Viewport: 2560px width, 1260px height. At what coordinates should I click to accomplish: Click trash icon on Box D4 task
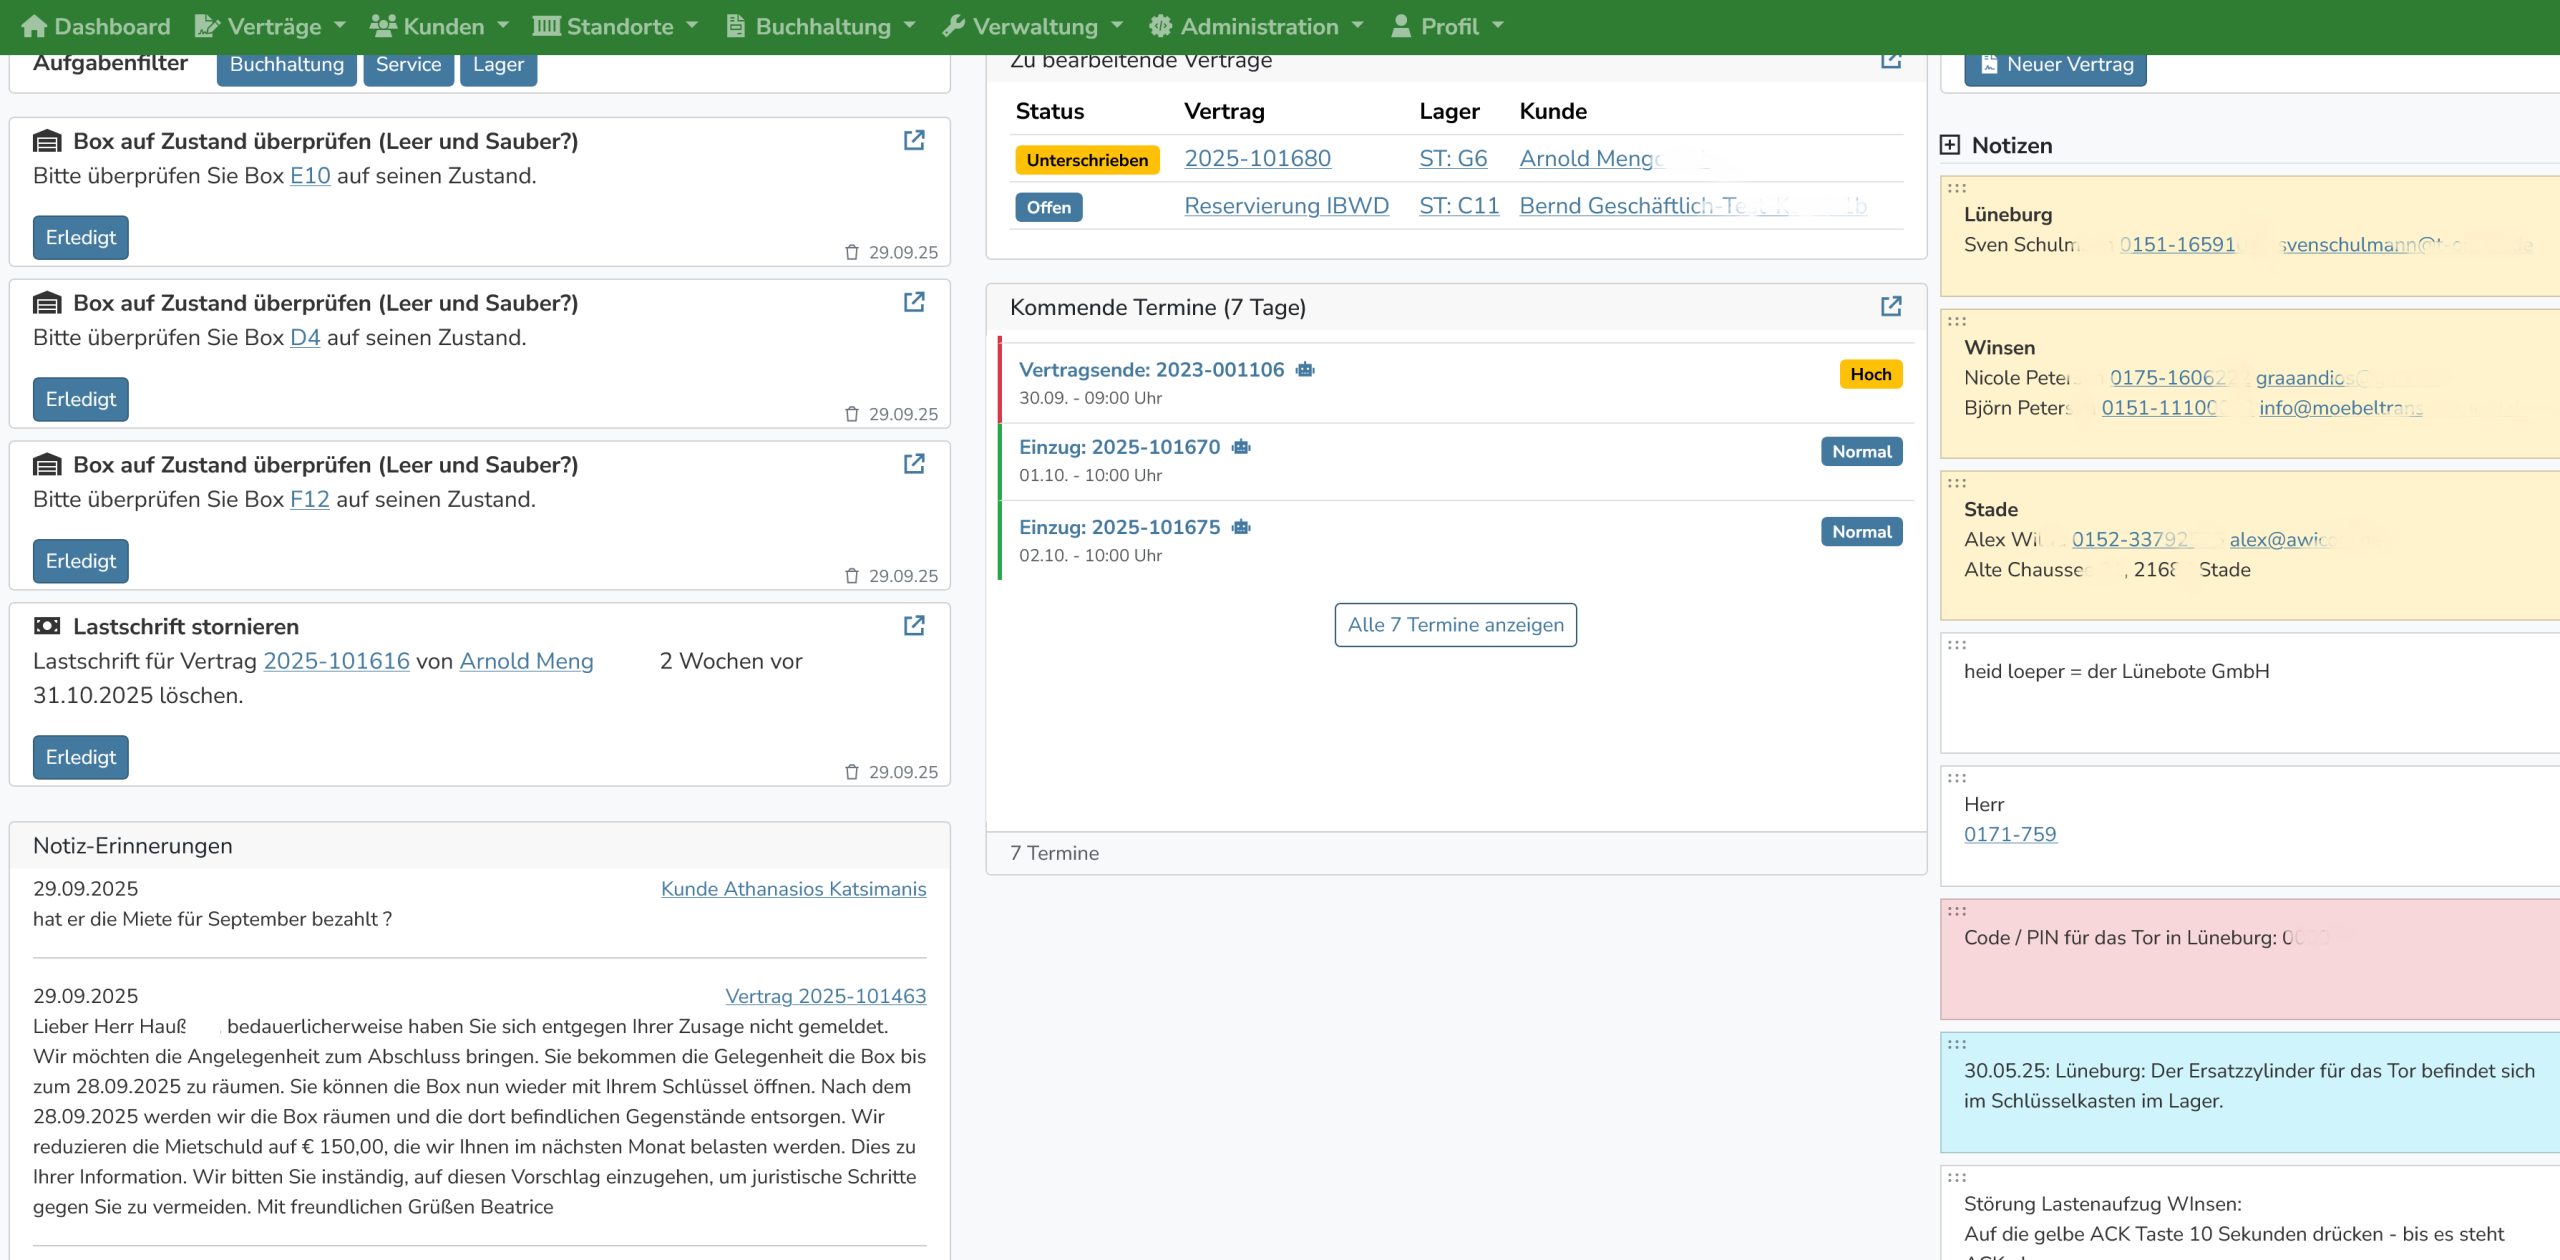click(852, 414)
